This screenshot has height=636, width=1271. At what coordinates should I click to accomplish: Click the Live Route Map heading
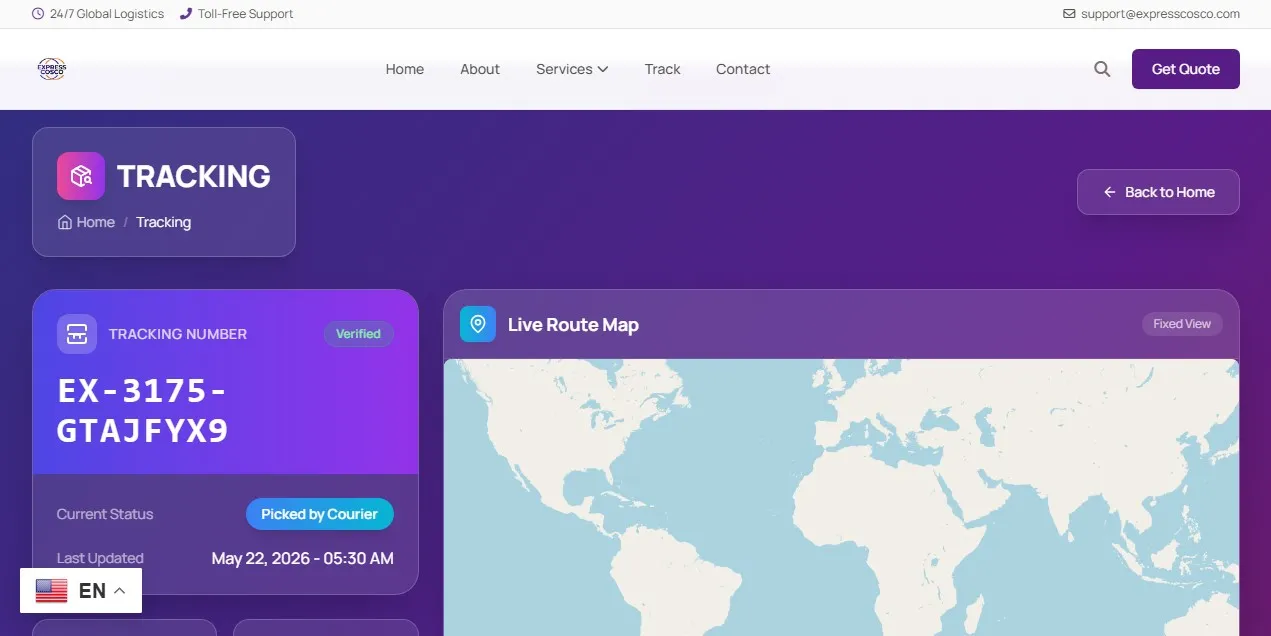(573, 324)
